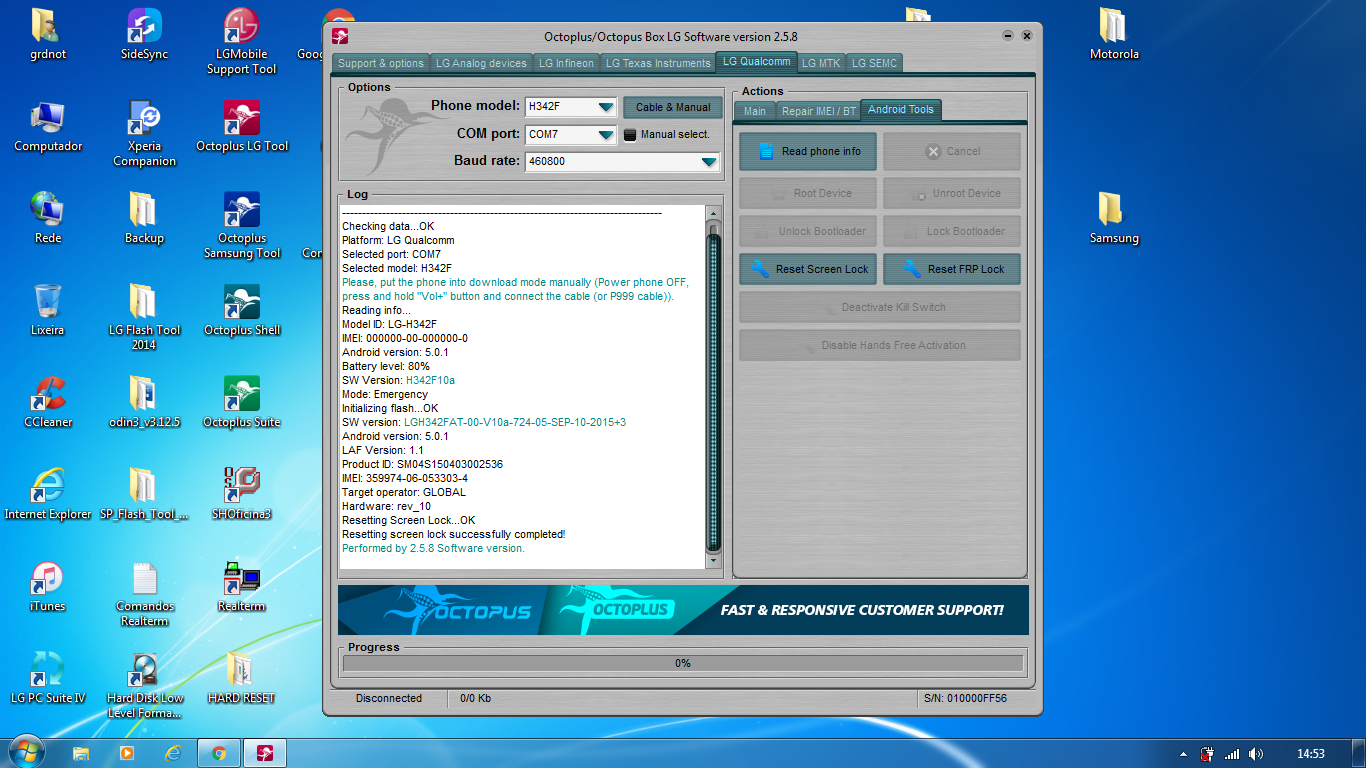
Task: Launch iTunes from the desktop
Action: [x=48, y=586]
